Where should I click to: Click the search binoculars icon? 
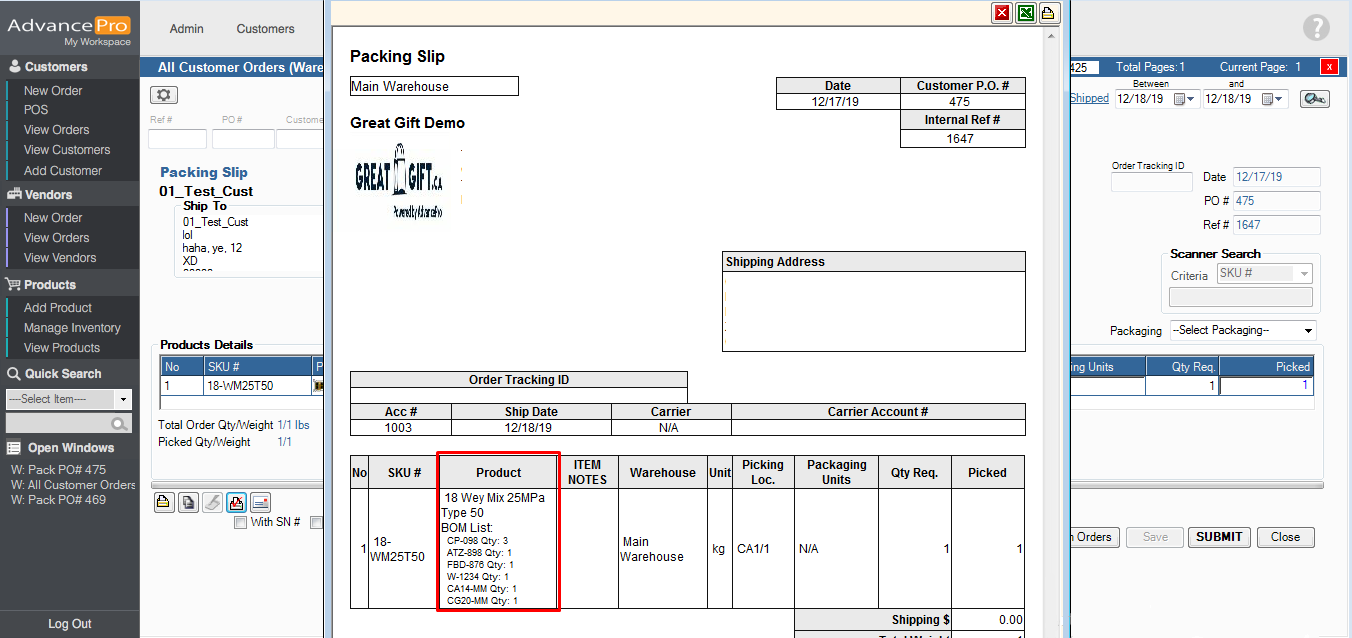point(1314,99)
